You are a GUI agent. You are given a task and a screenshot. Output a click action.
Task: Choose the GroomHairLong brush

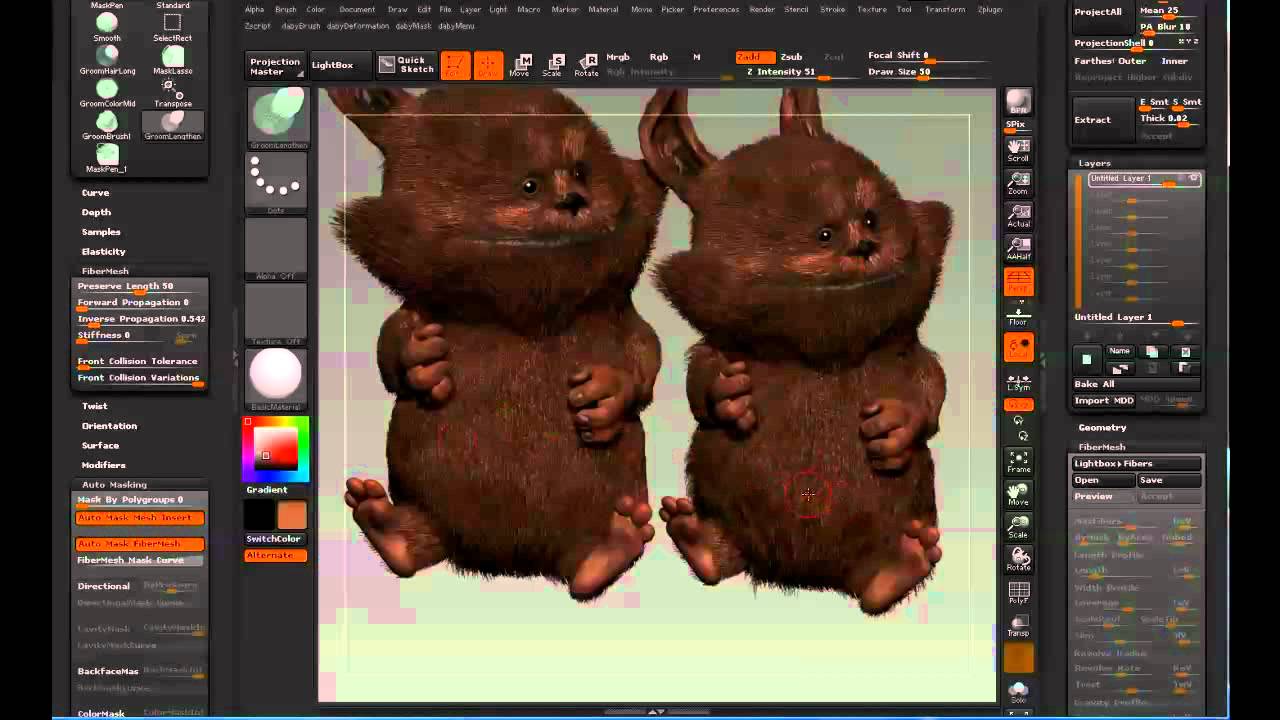click(x=107, y=60)
